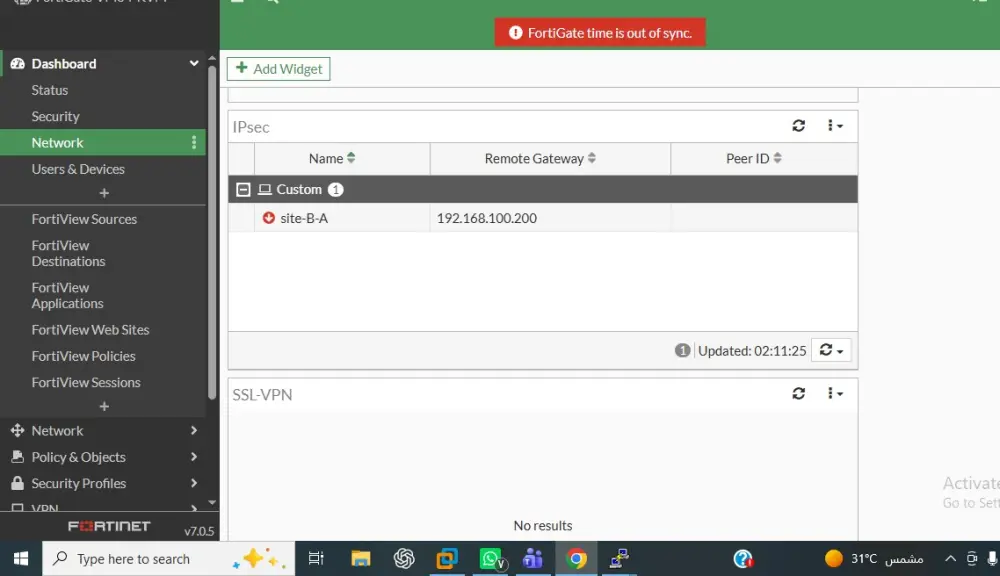
Task: Click the Security Profiles lock icon
Action: pos(17,483)
